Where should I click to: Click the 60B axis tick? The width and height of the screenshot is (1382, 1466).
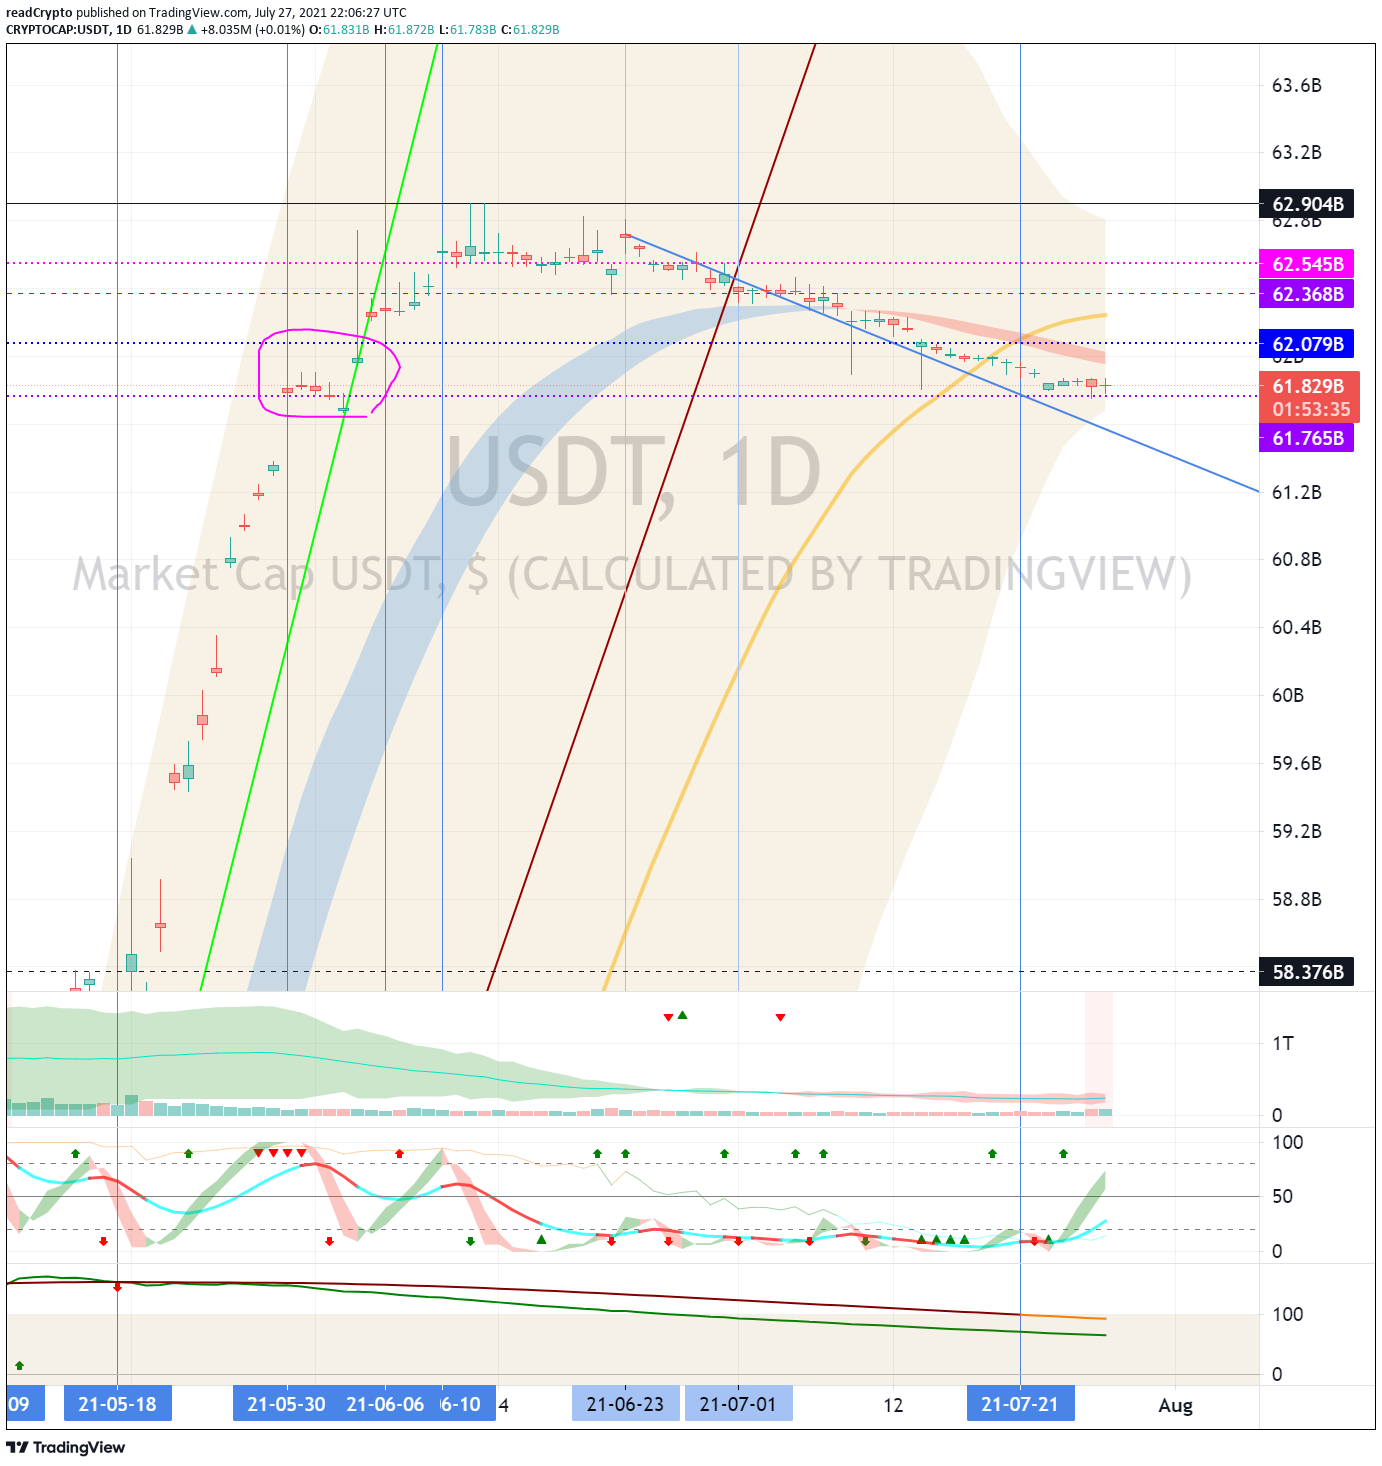1288,695
